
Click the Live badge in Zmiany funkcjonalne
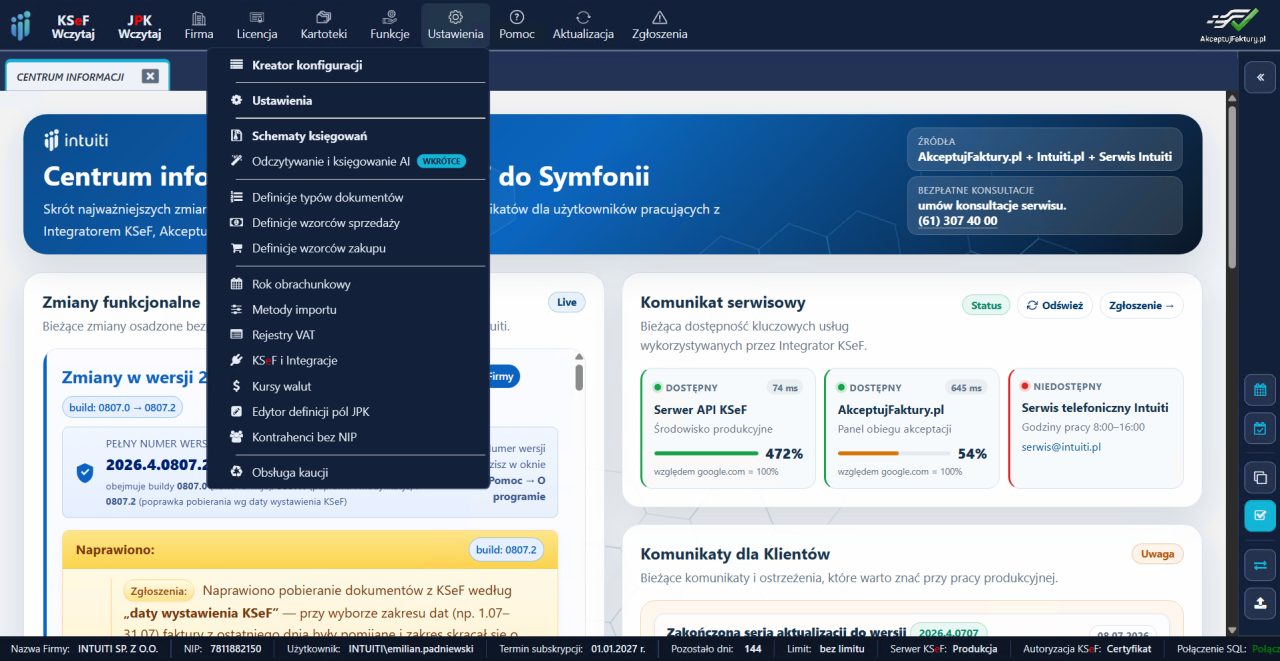pos(567,302)
